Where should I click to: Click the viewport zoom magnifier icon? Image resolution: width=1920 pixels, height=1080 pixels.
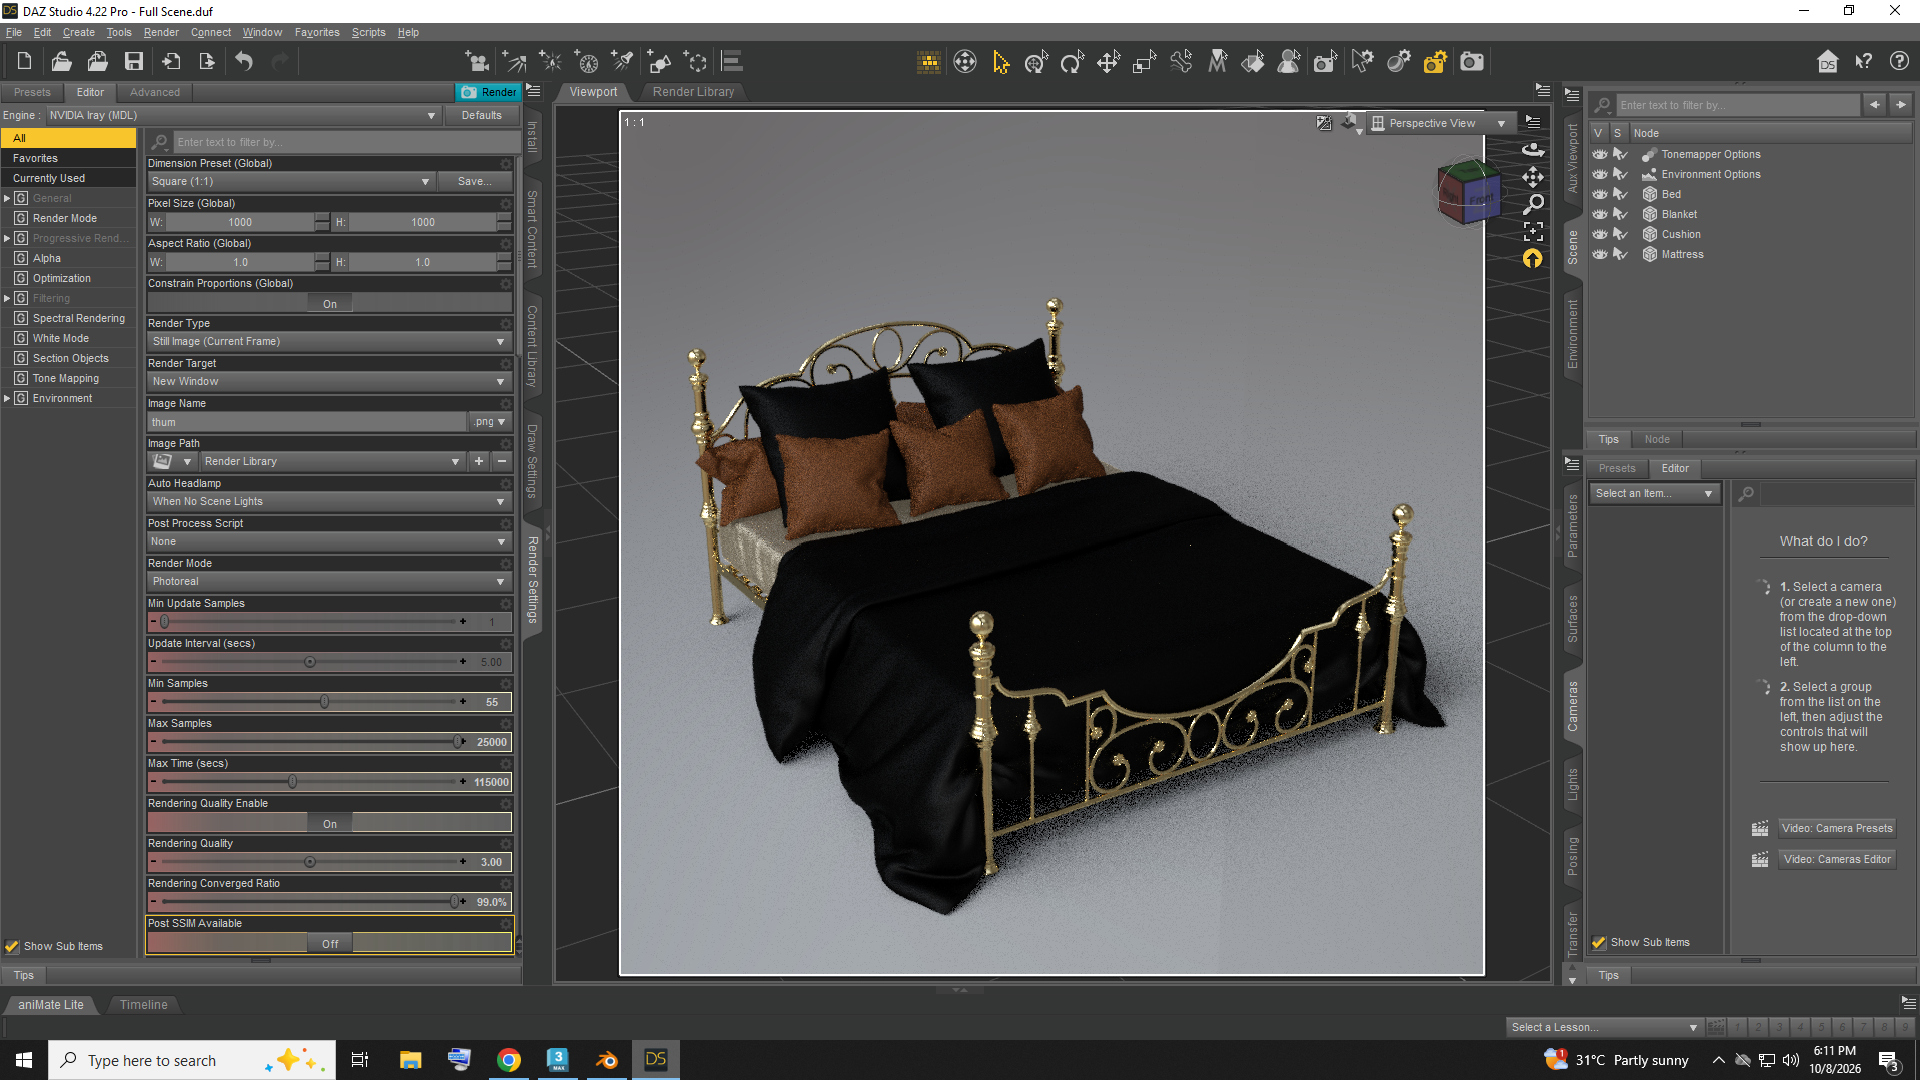1533,204
